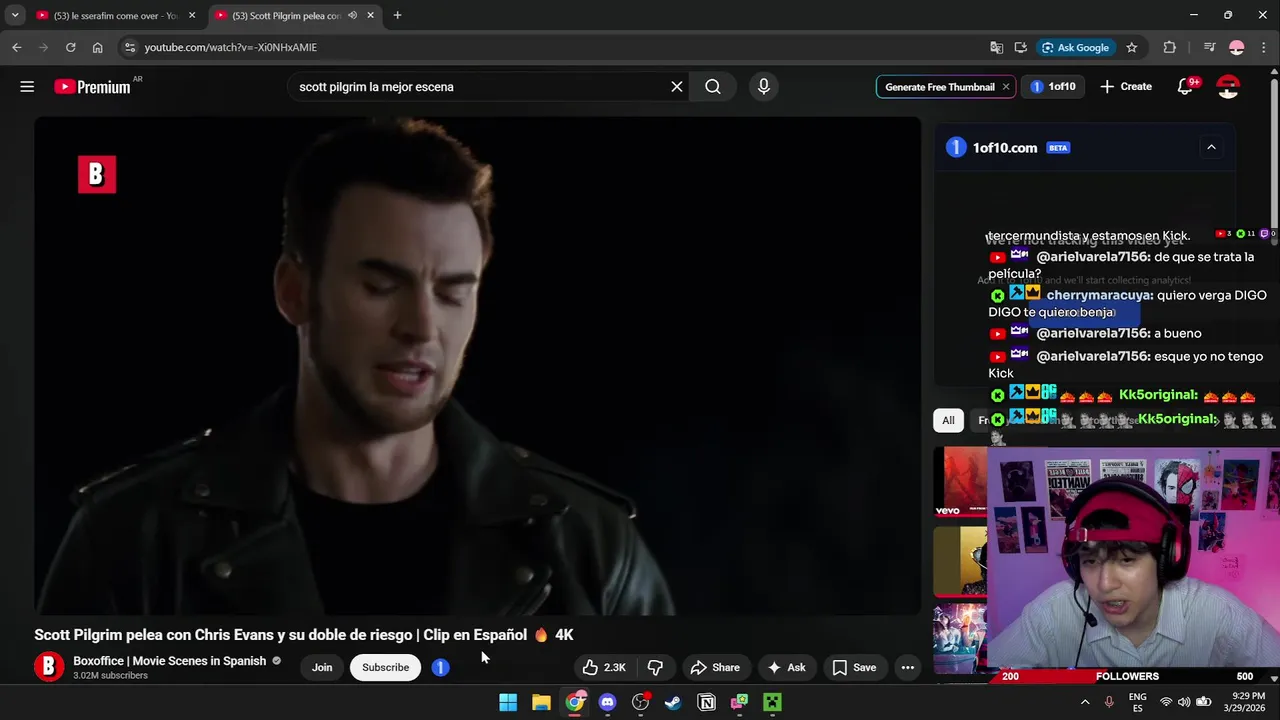
Task: Start voice search with the microphone
Action: point(764,87)
